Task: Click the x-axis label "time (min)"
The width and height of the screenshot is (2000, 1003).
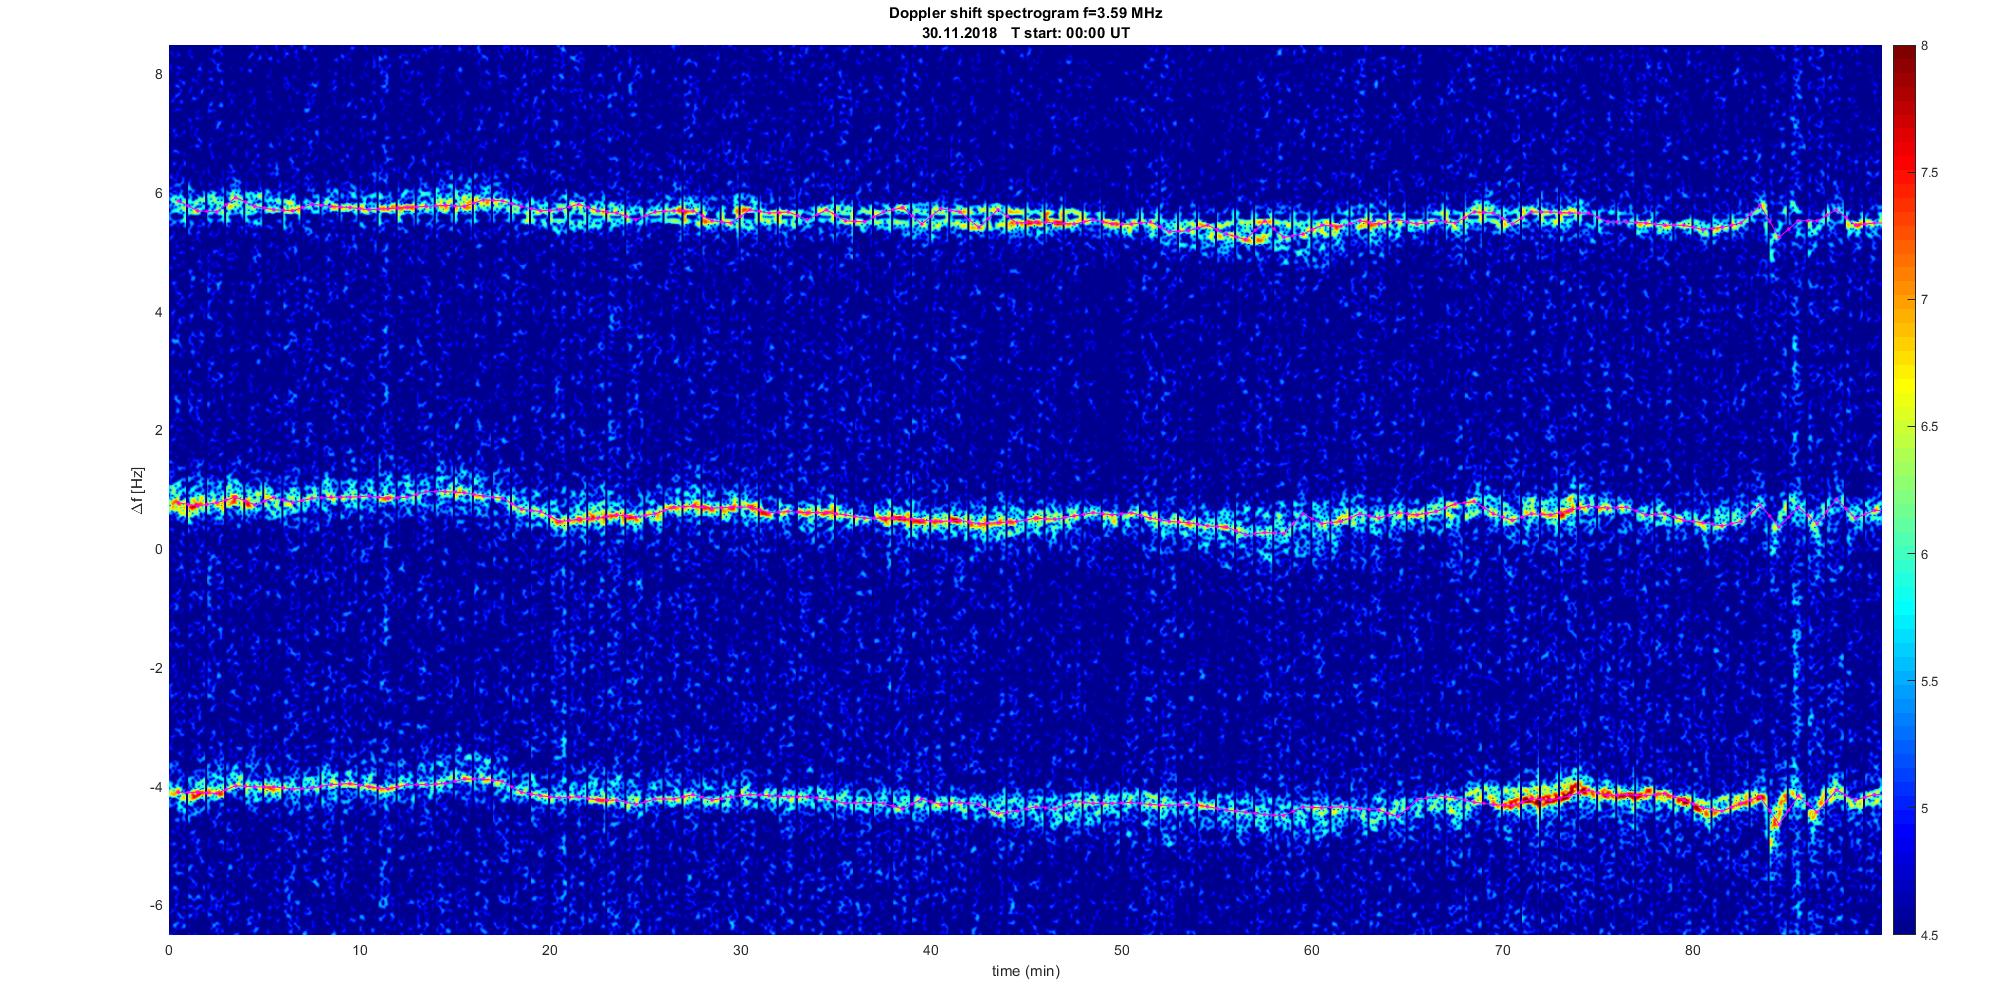Action: point(1026,971)
